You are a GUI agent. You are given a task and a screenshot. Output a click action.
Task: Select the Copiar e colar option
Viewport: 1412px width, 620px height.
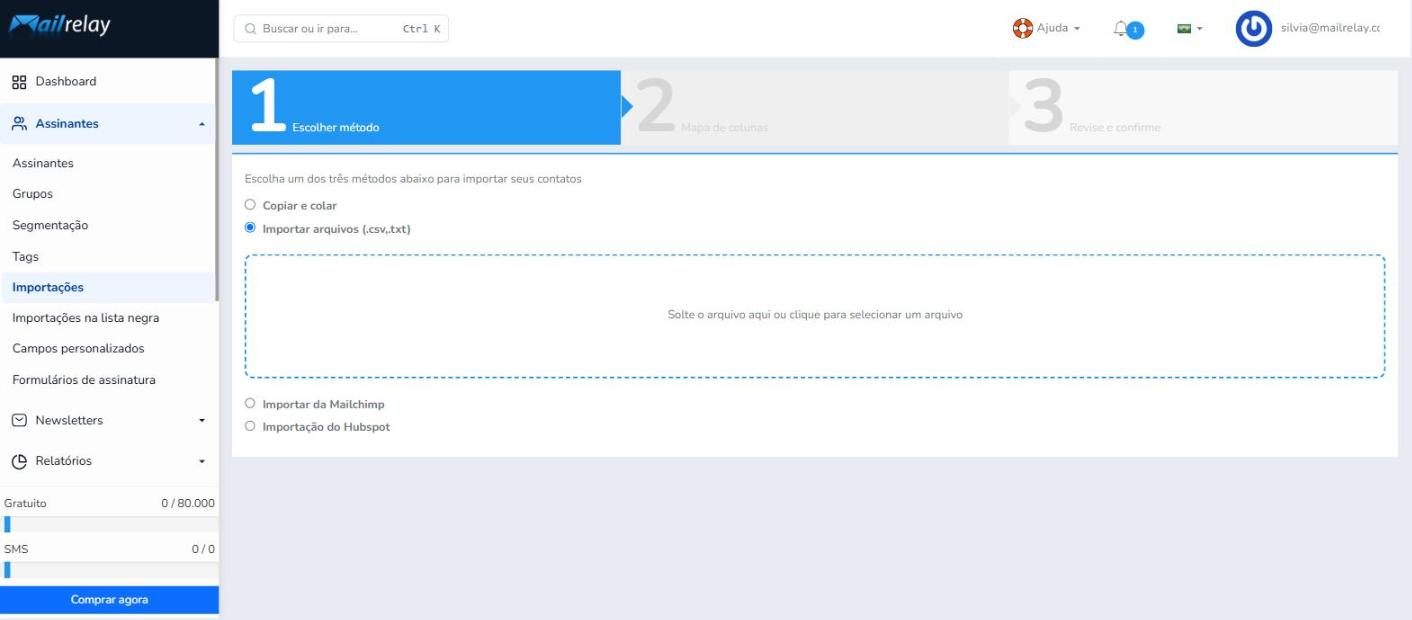coord(250,205)
